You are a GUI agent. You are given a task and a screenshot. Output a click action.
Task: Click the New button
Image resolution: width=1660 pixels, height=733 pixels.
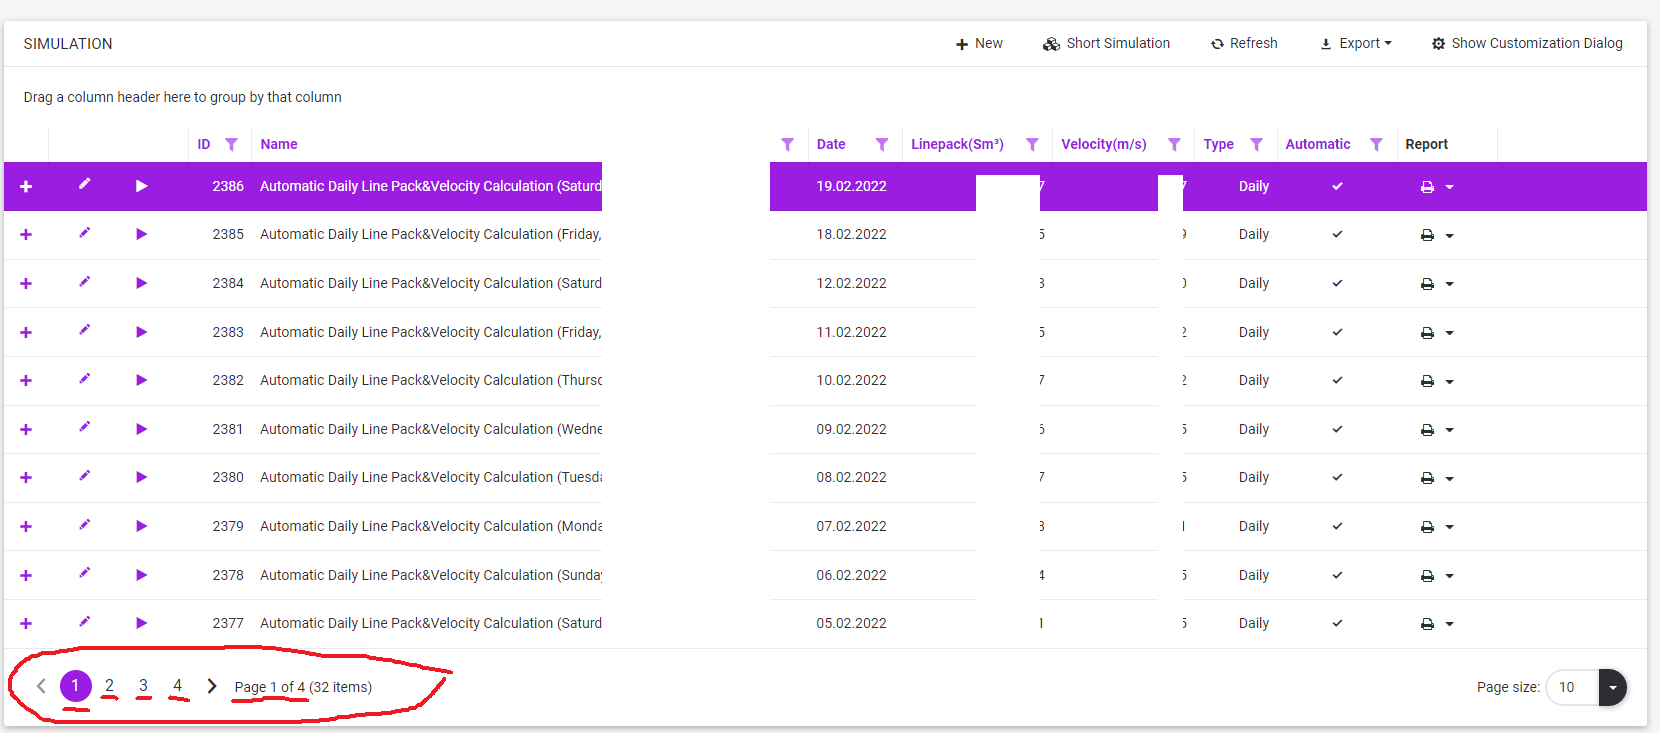click(979, 43)
